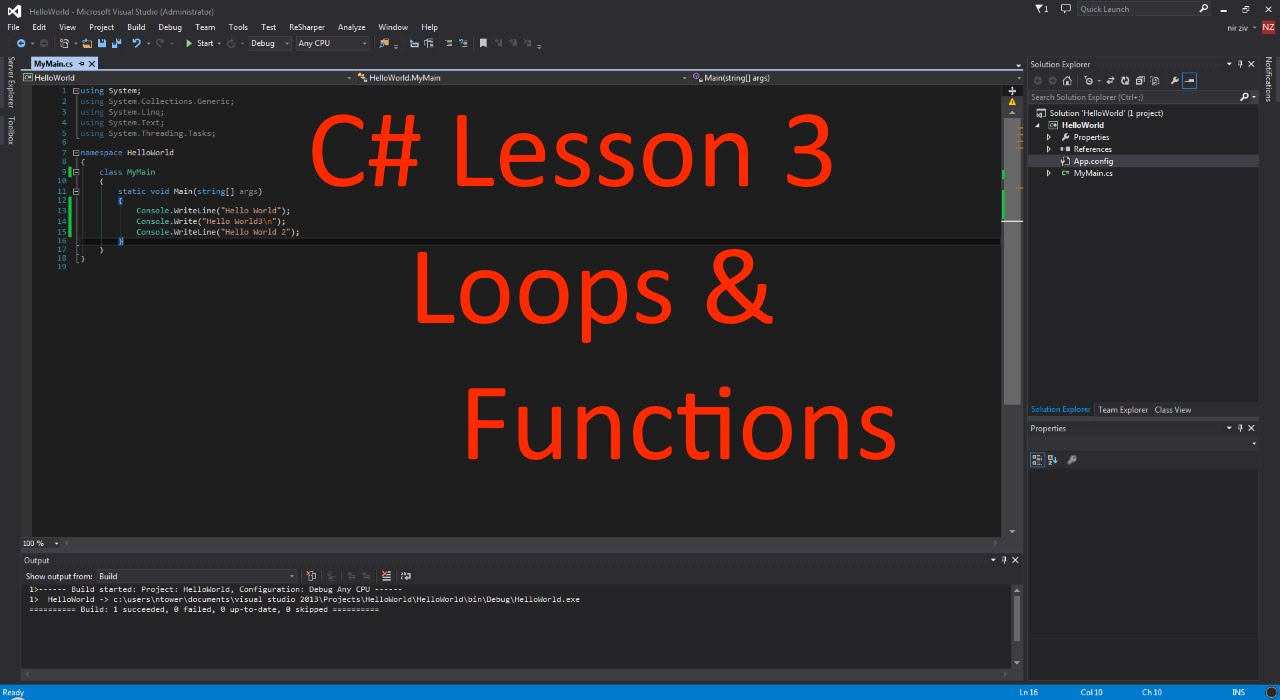1280x700 pixels.
Task: Open the 100 % zoom dropdown
Action: (x=41, y=543)
